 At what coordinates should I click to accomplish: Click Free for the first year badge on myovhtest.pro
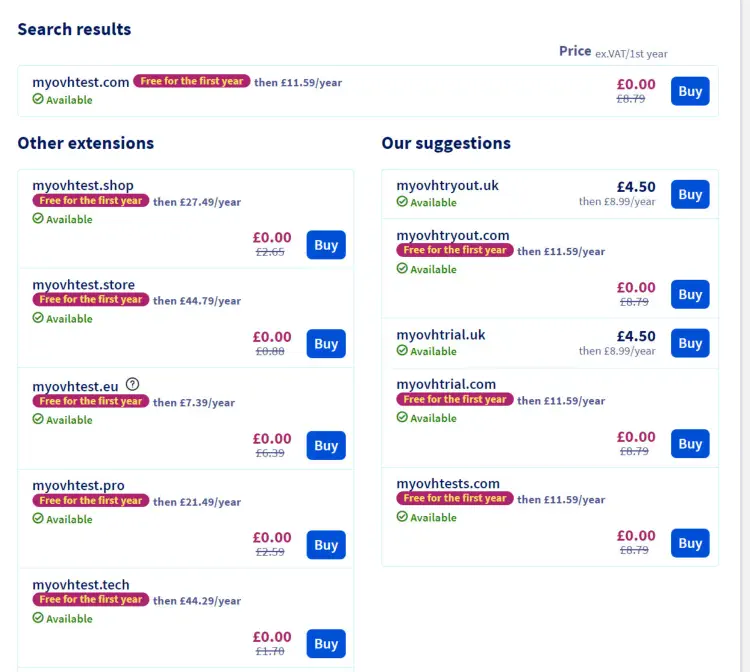coord(91,500)
